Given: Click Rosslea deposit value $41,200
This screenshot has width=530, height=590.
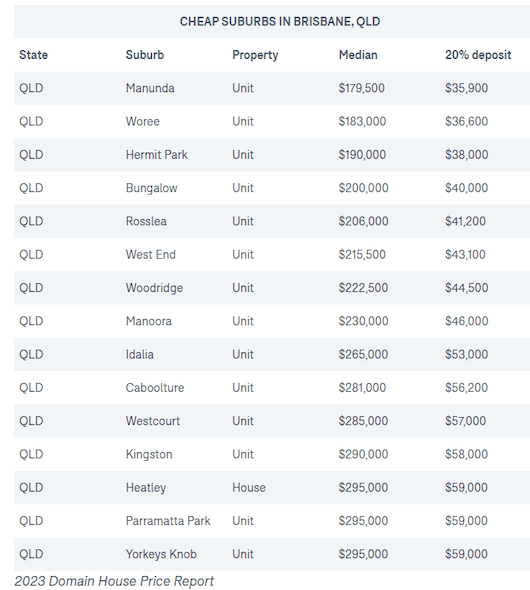Looking at the screenshot, I should coord(465,221).
